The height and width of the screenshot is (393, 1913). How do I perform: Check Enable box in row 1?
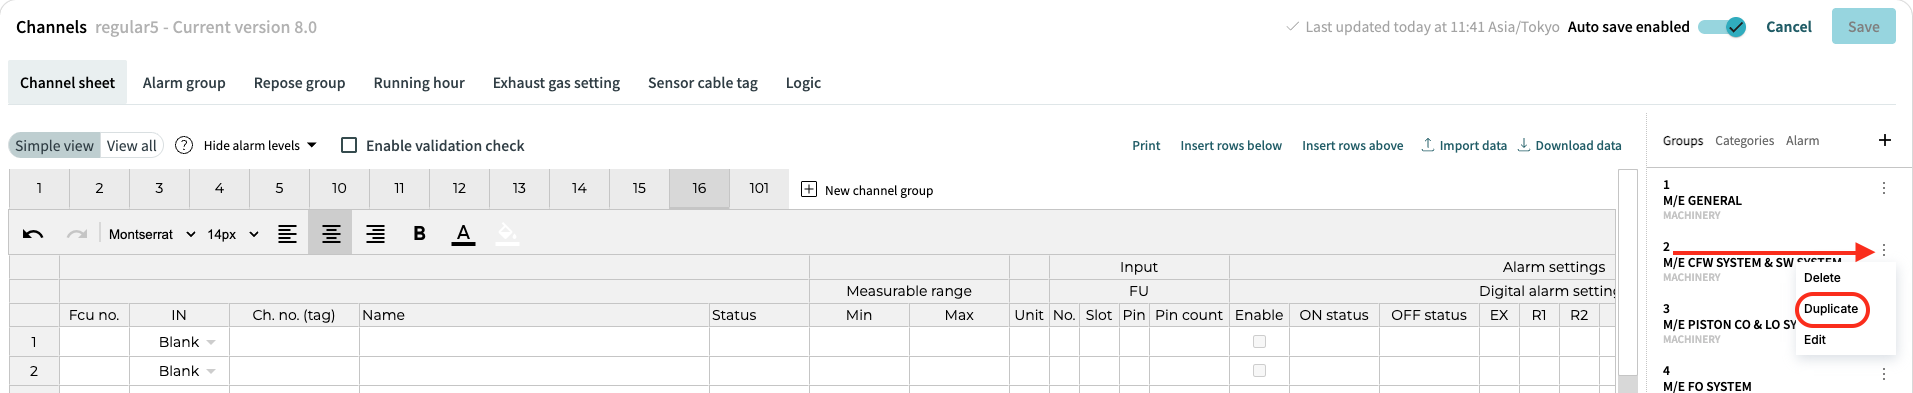coord(1259,342)
